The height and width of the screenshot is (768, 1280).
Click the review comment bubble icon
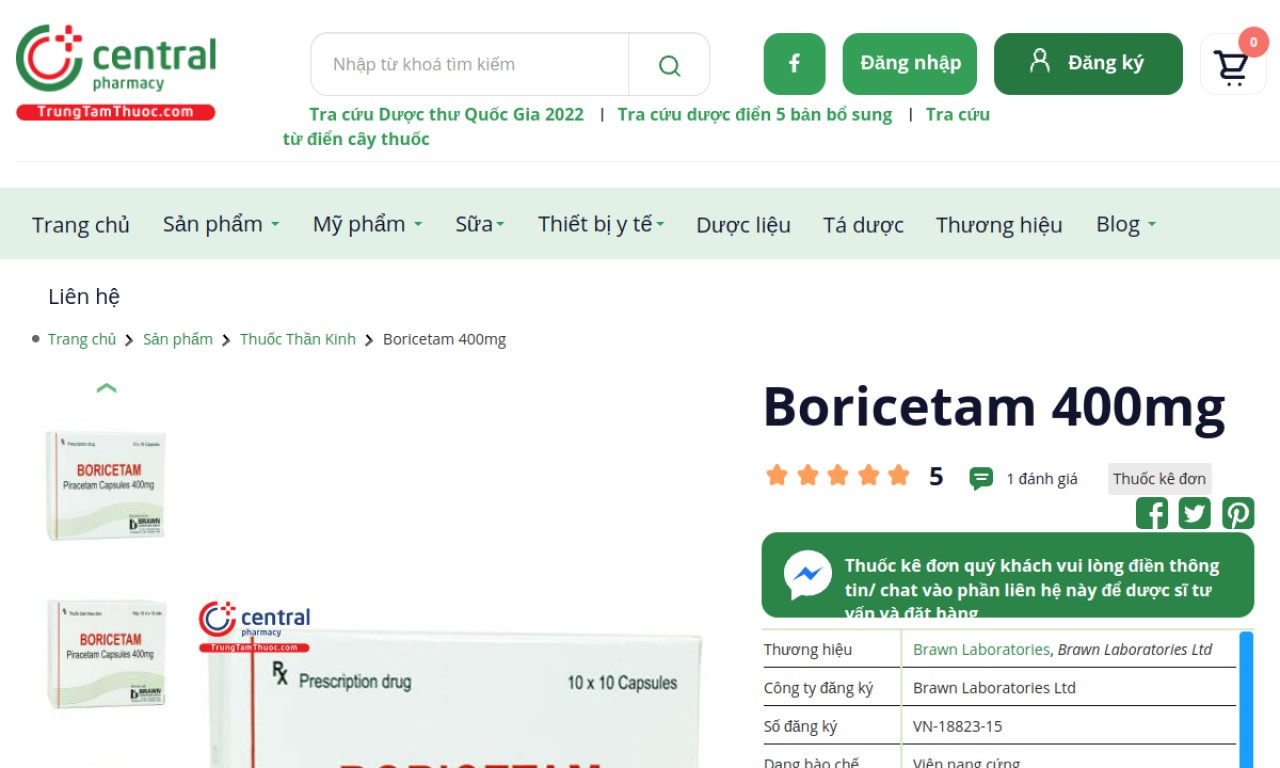tap(981, 479)
